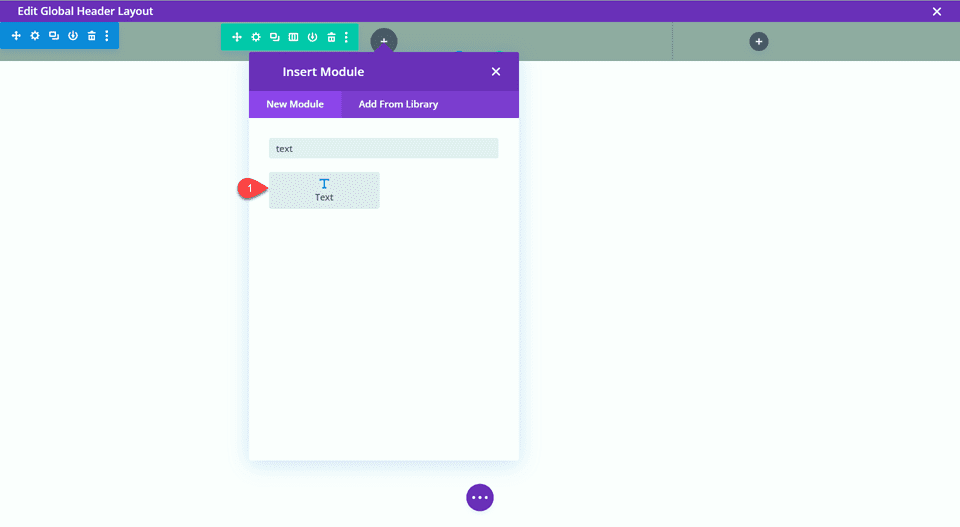Expand more options dots in green toolbar
Image resolution: width=960 pixels, height=527 pixels.
pos(347,37)
